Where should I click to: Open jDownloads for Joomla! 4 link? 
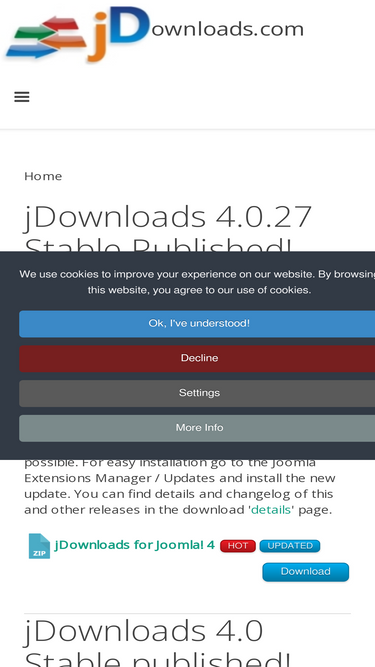pos(135,545)
